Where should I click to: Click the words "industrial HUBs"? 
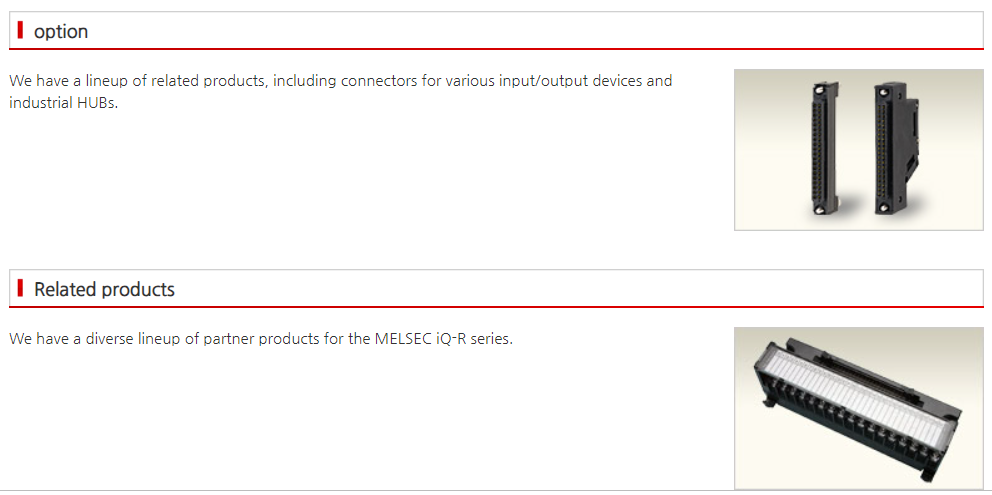click(63, 103)
